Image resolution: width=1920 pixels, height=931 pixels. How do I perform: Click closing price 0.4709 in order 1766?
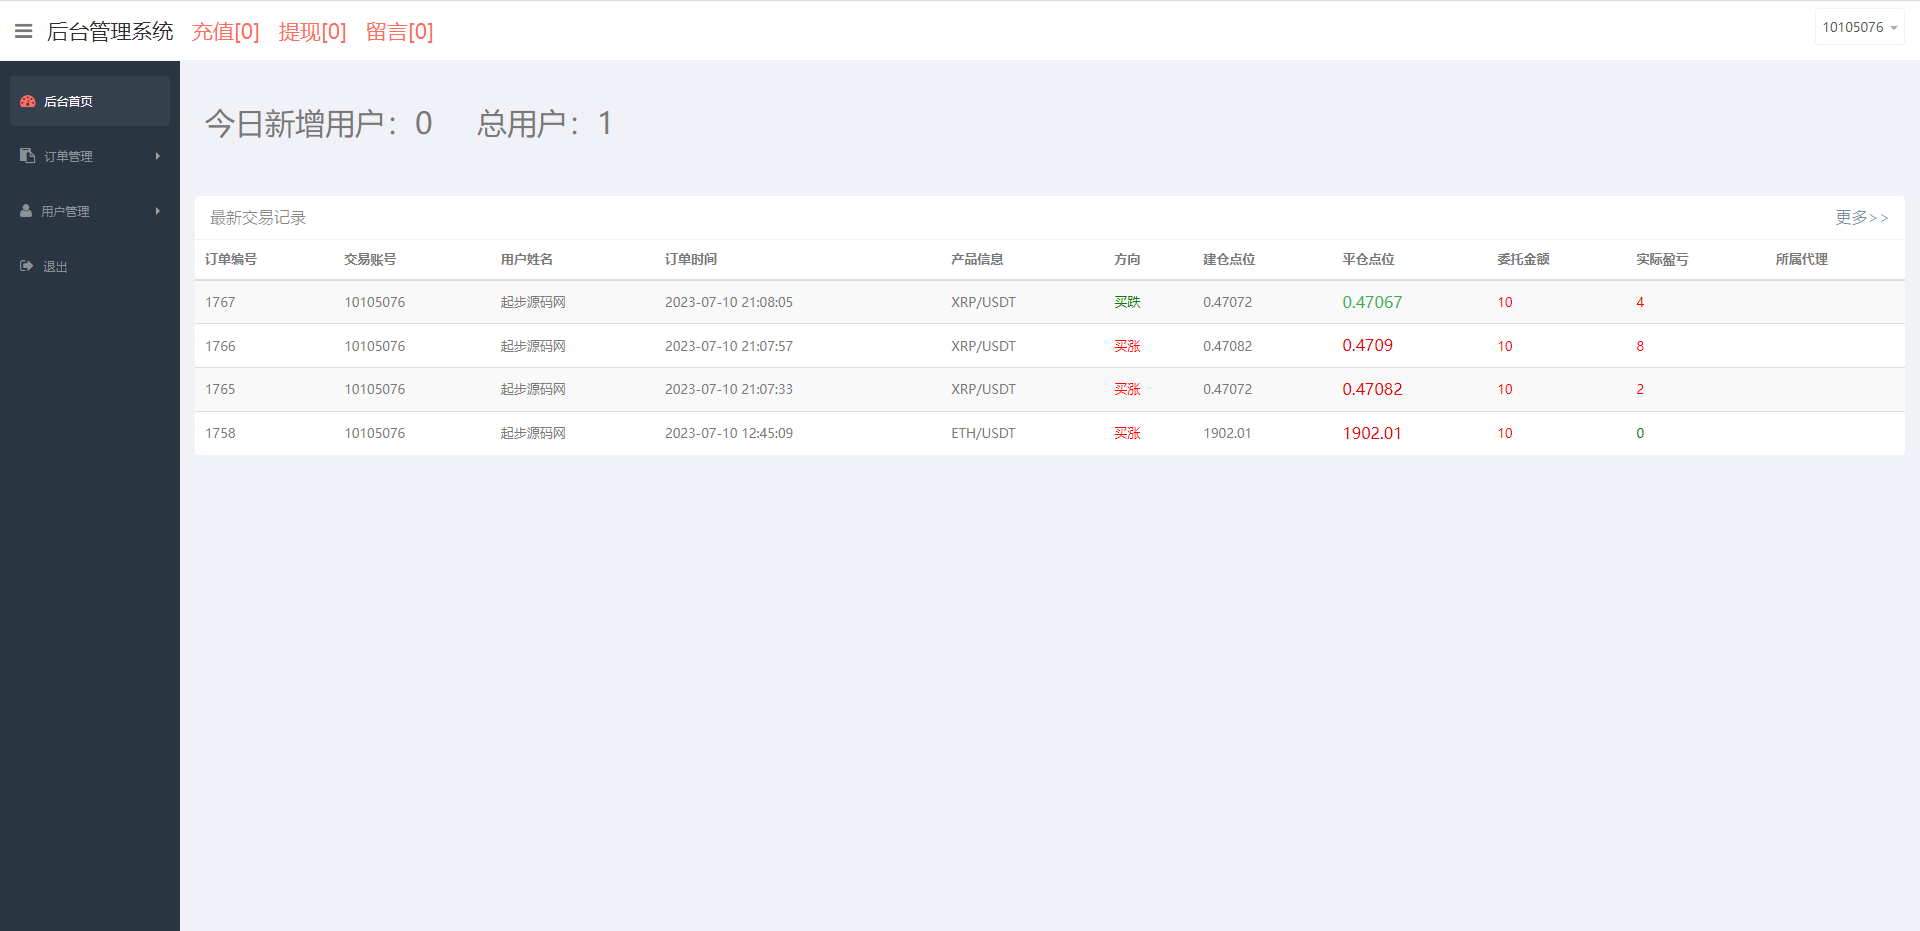(x=1367, y=345)
